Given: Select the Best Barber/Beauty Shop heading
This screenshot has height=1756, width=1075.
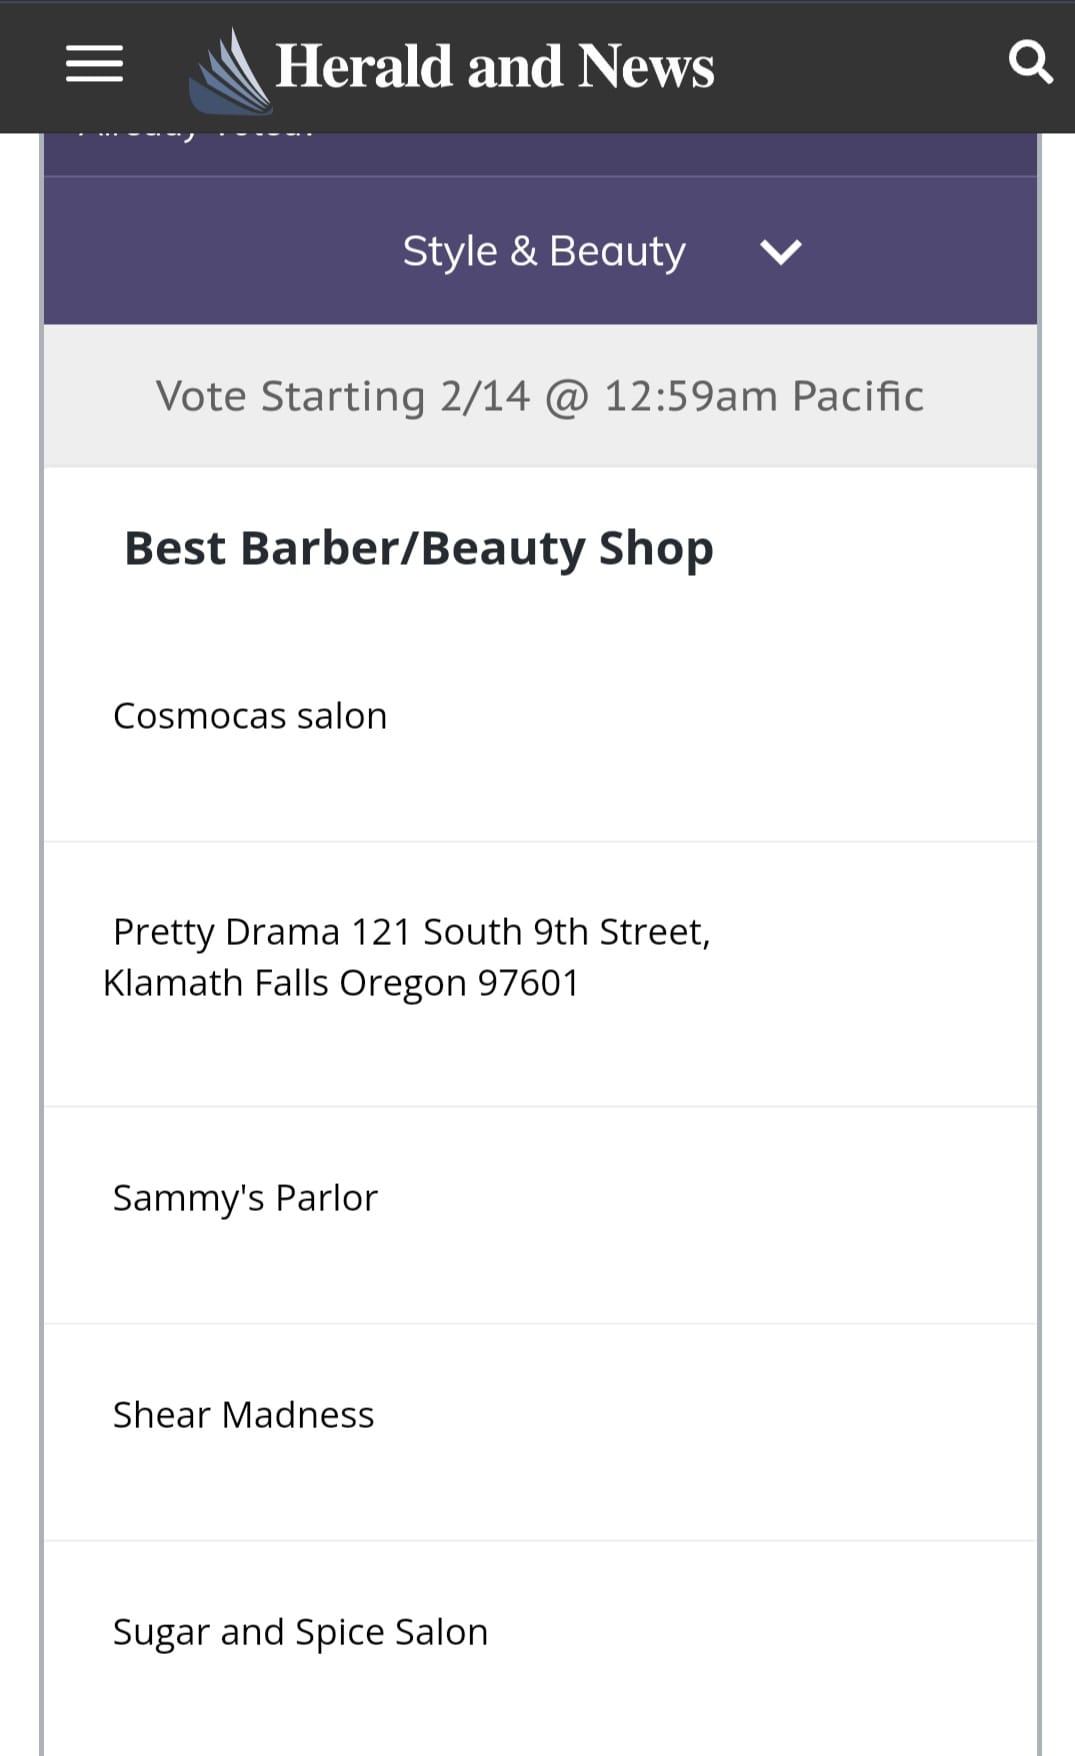Looking at the screenshot, I should [x=418, y=548].
